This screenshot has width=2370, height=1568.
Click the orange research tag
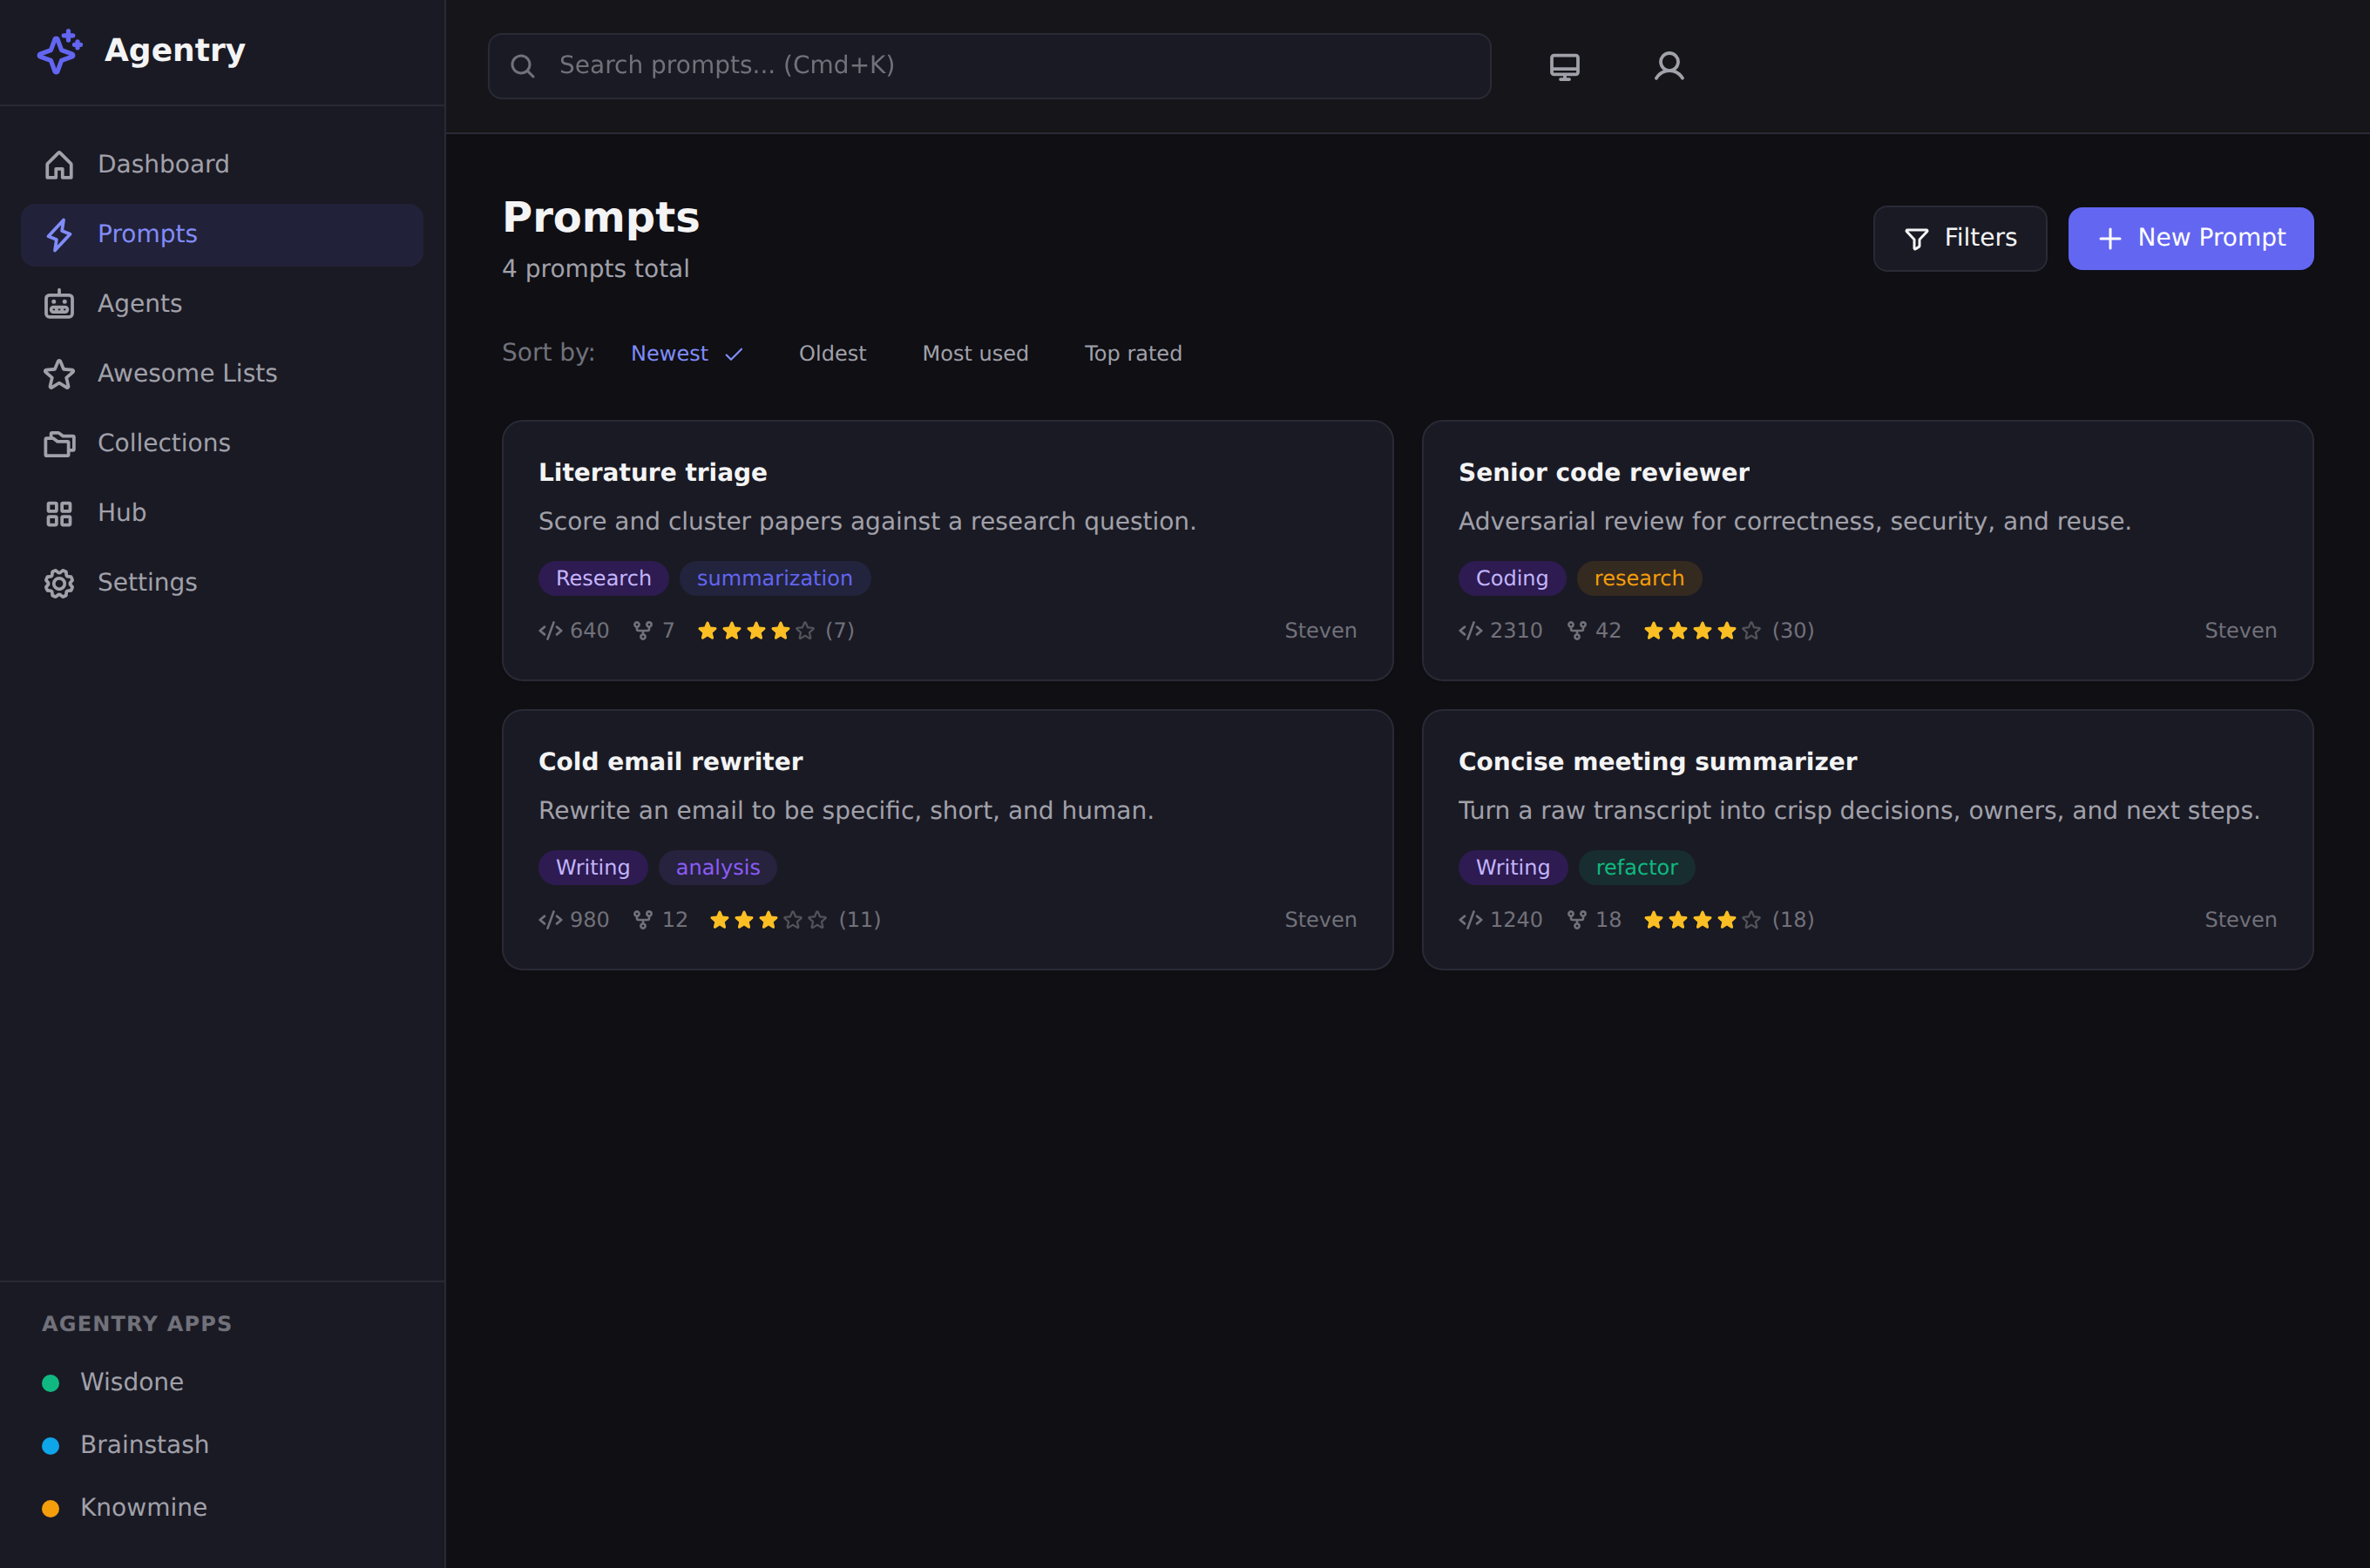[x=1638, y=578]
